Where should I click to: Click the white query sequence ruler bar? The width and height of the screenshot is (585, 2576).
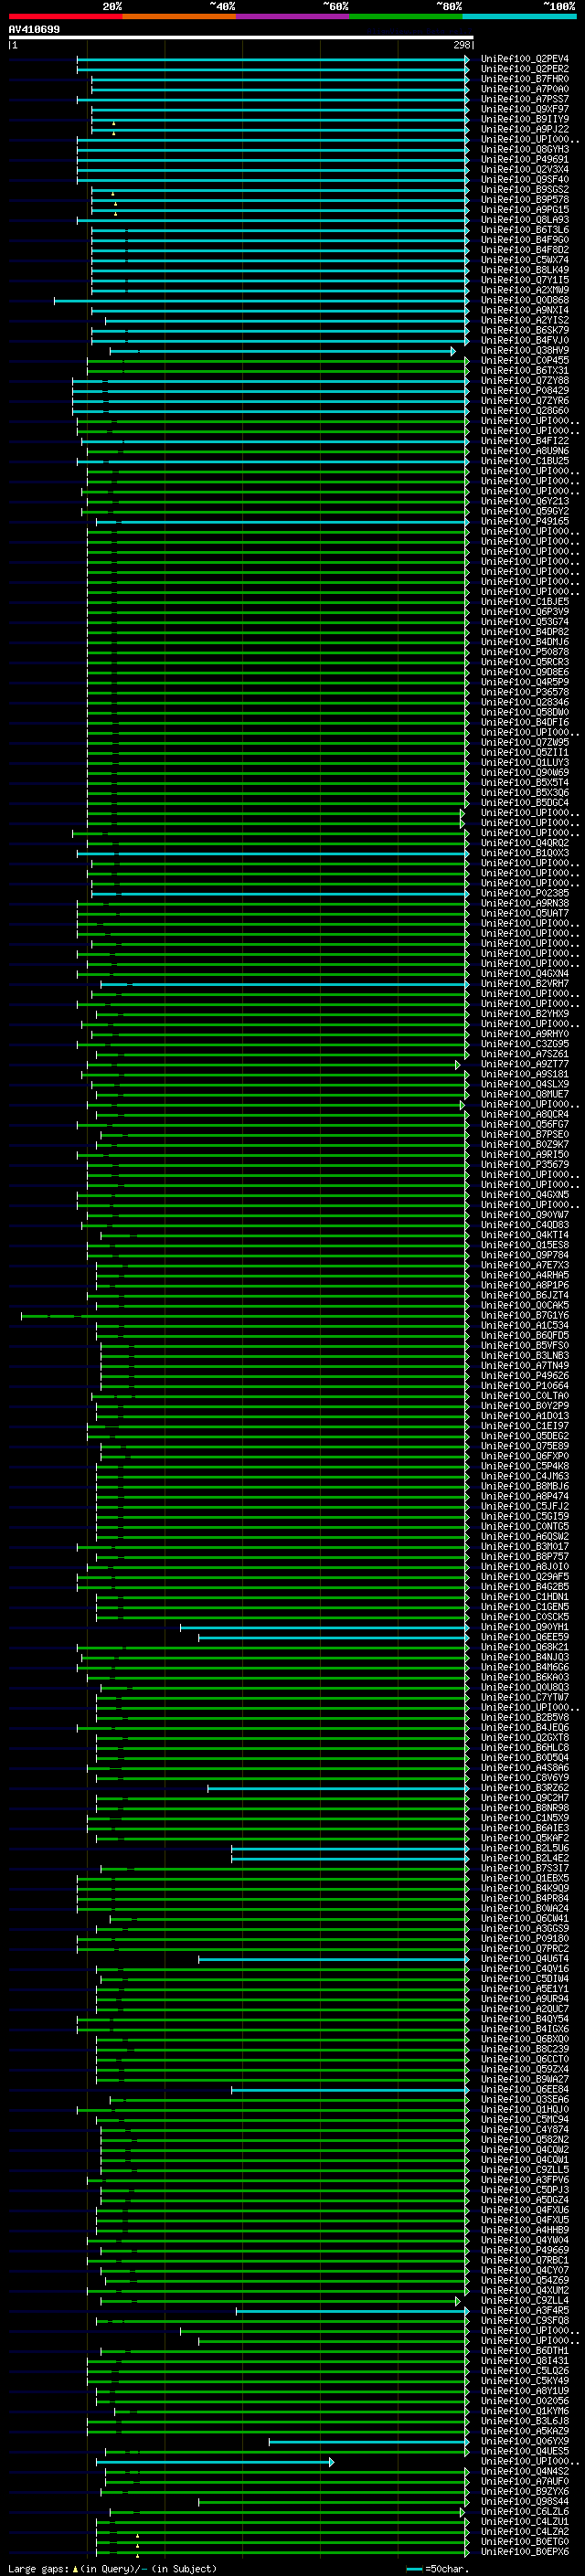(x=241, y=37)
